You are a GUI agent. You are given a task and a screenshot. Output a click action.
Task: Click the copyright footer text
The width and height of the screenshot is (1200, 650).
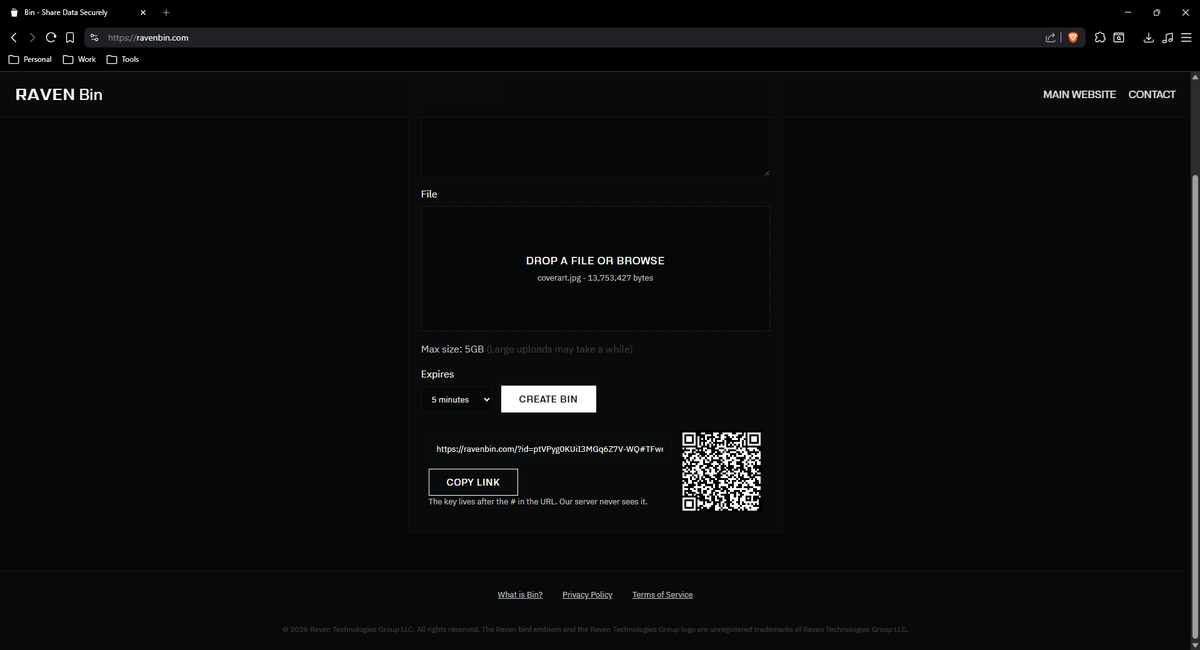click(595, 630)
